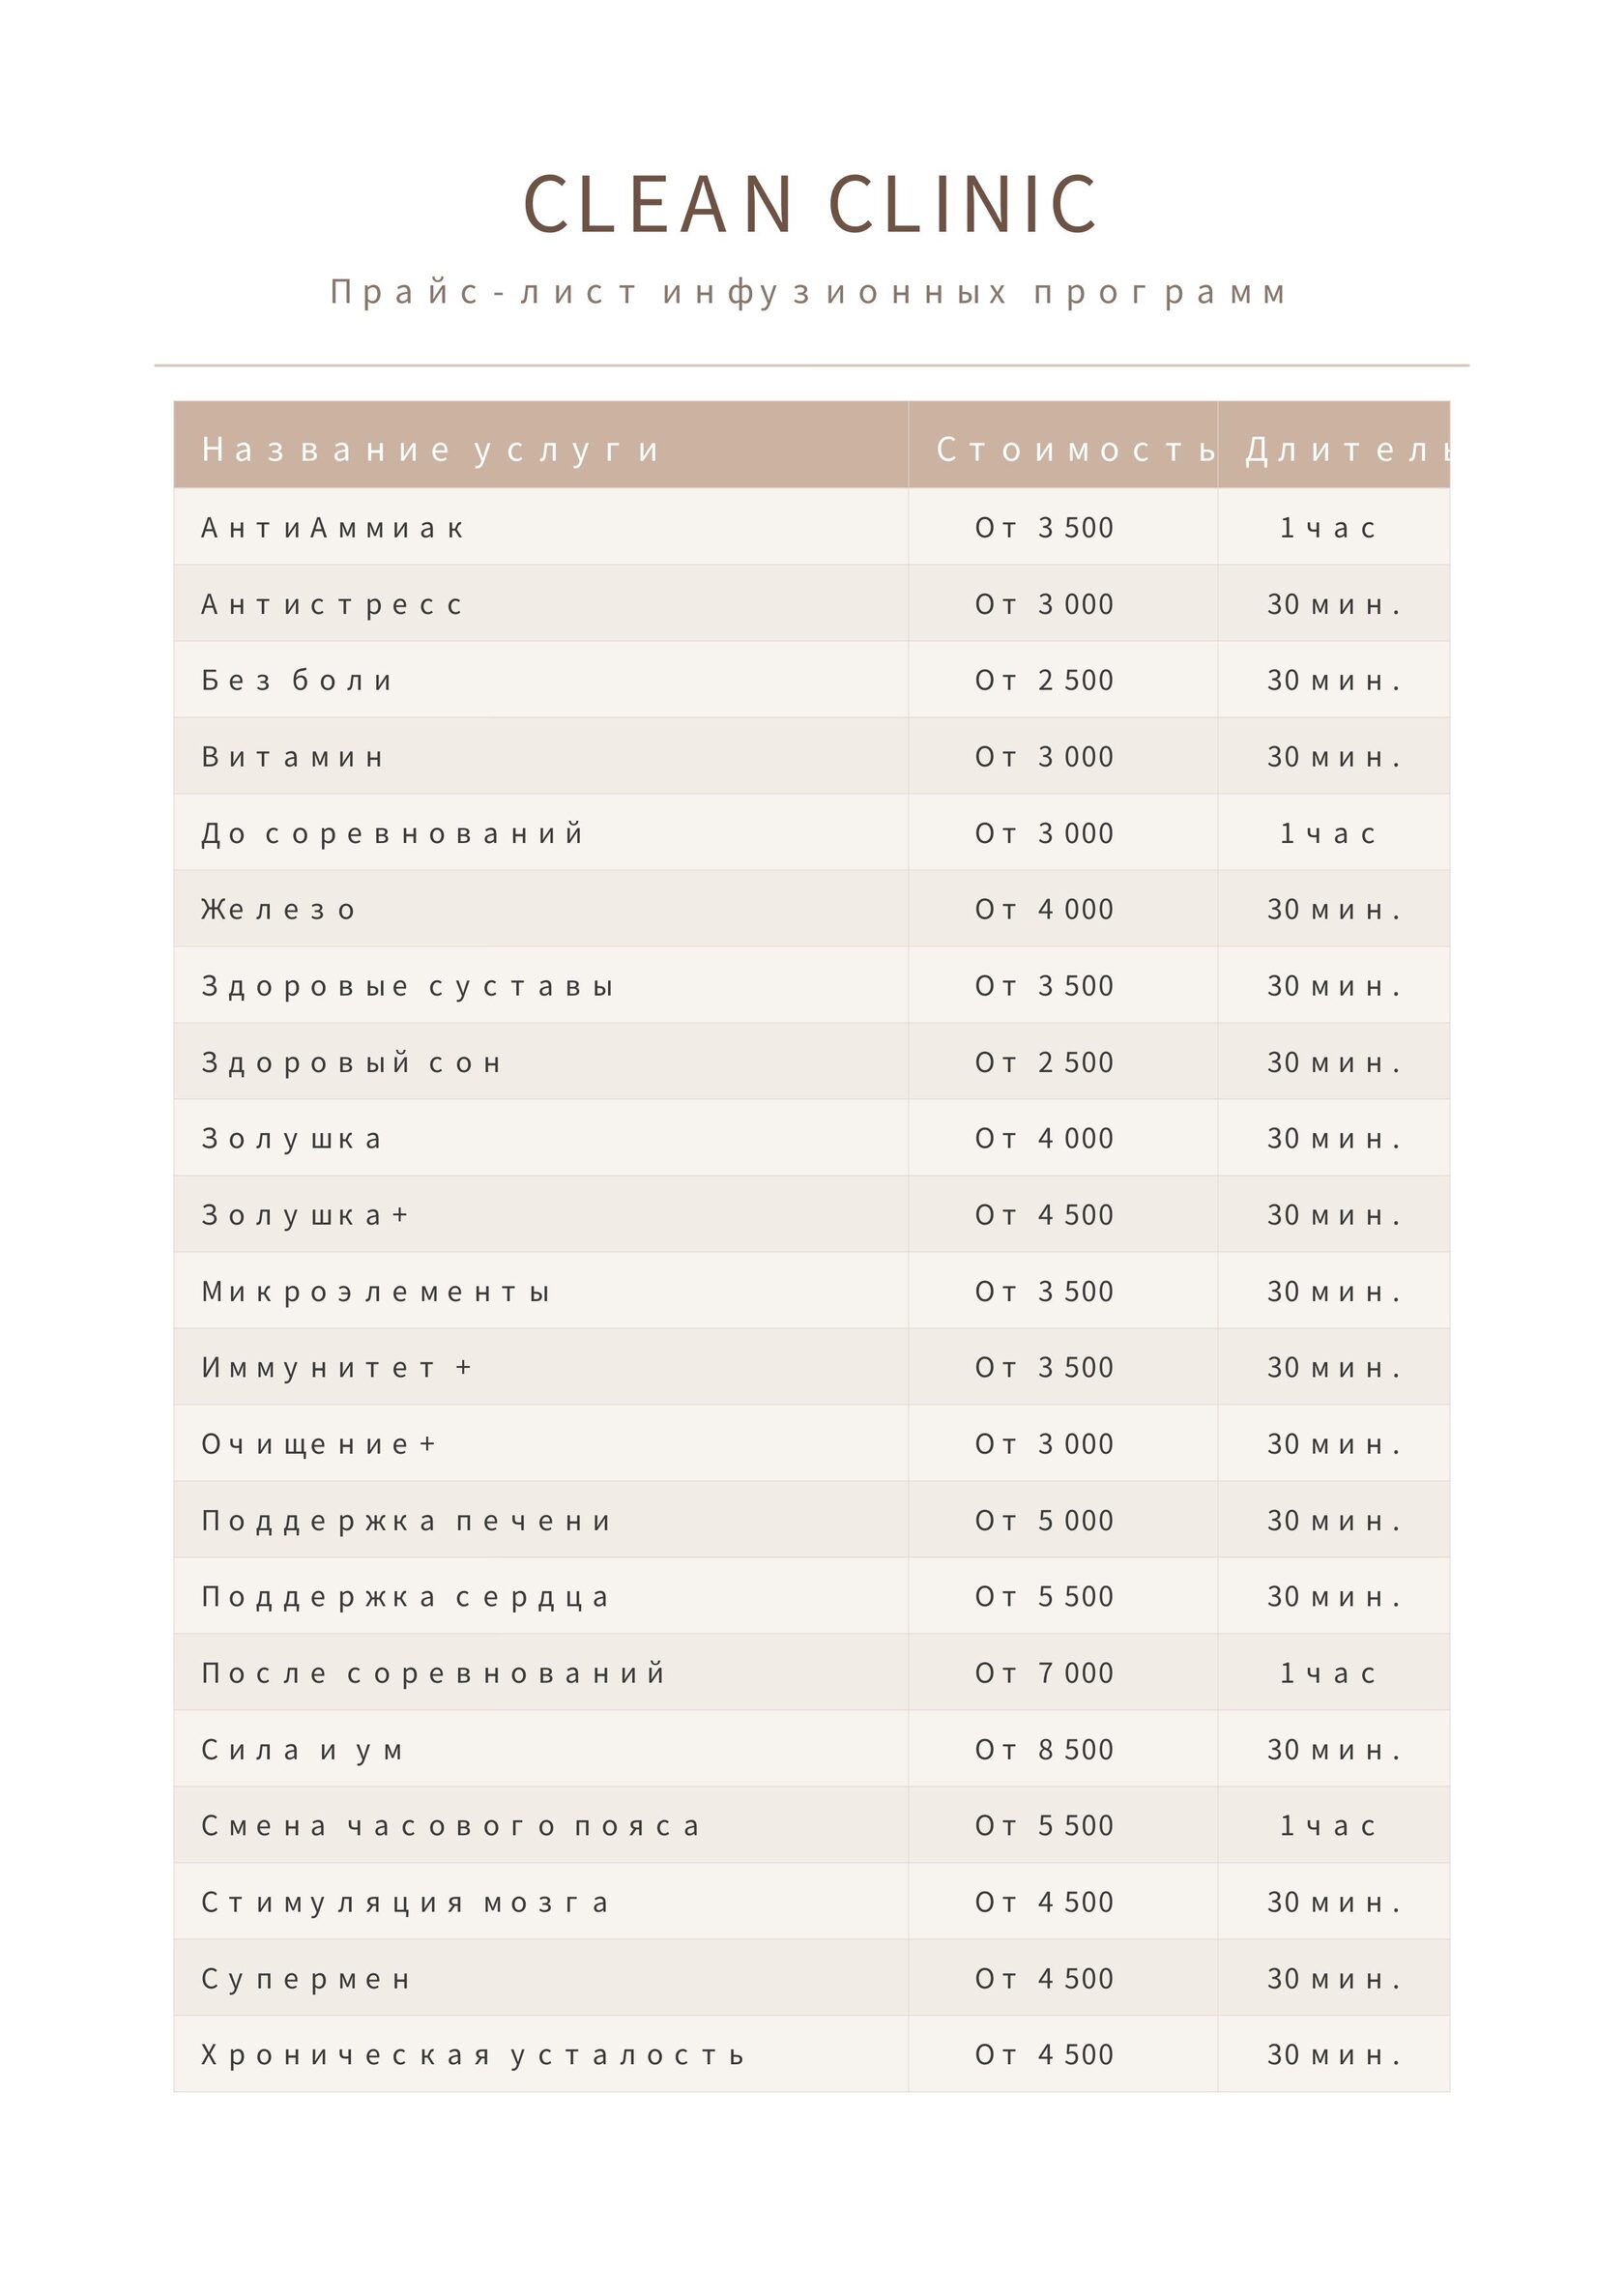Click the CLEAN CLINIC title
This screenshot has width=1624, height=2296.
(811, 204)
